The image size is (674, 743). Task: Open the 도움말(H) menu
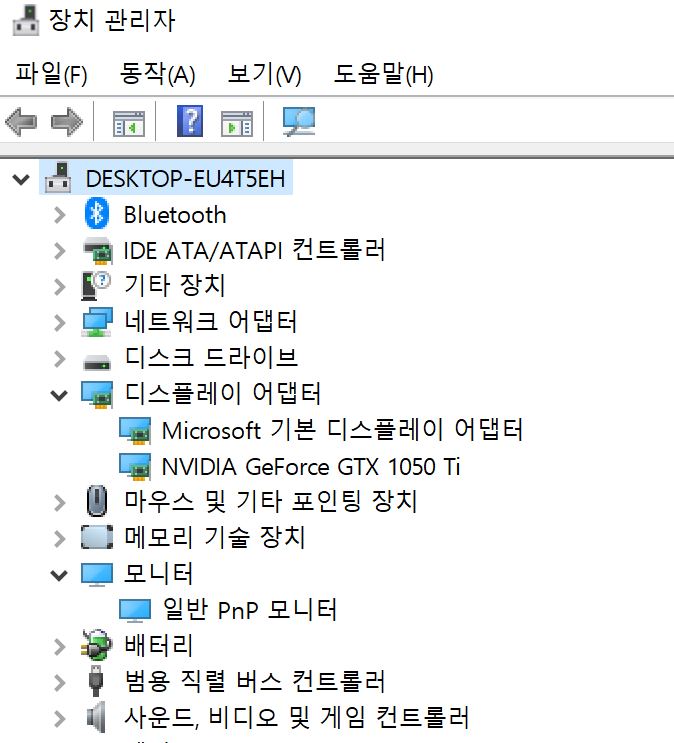[383, 74]
